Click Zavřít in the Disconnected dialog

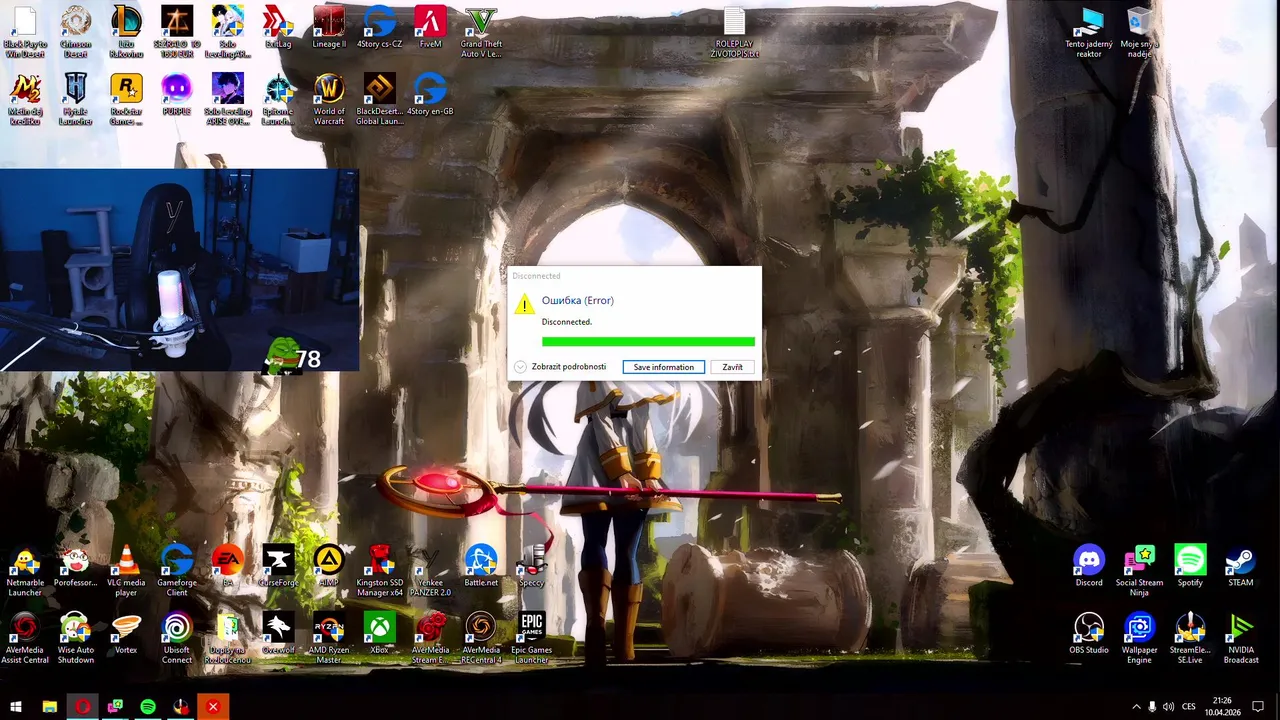(x=733, y=367)
